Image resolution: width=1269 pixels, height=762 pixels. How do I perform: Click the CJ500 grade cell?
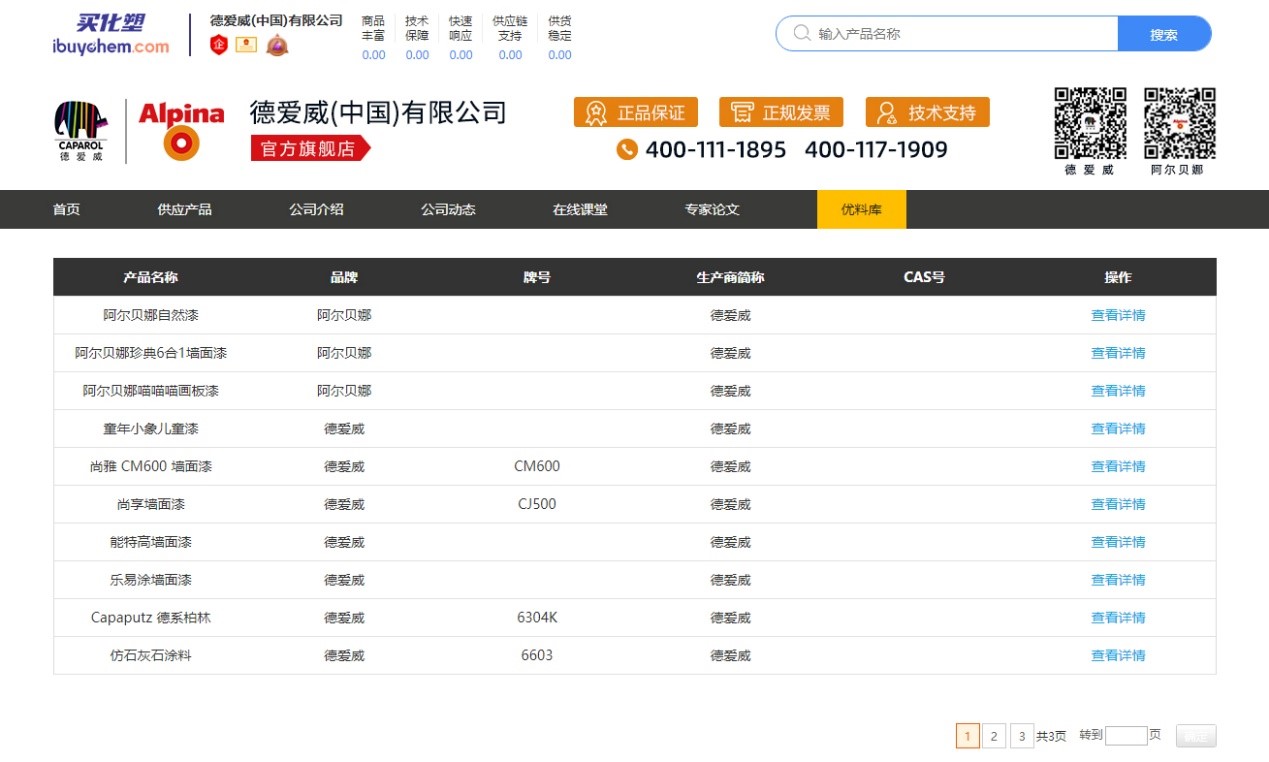tap(537, 504)
